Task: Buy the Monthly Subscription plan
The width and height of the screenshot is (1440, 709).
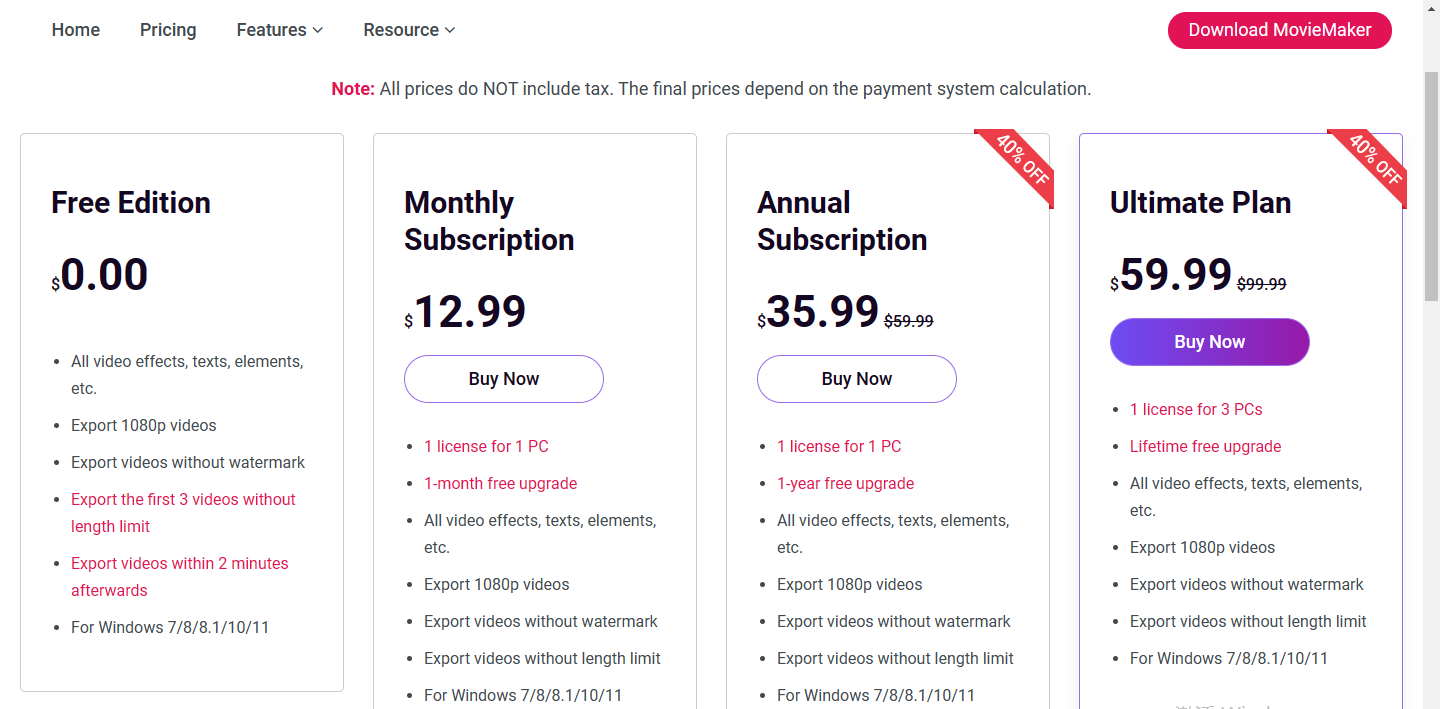Action: [x=504, y=379]
